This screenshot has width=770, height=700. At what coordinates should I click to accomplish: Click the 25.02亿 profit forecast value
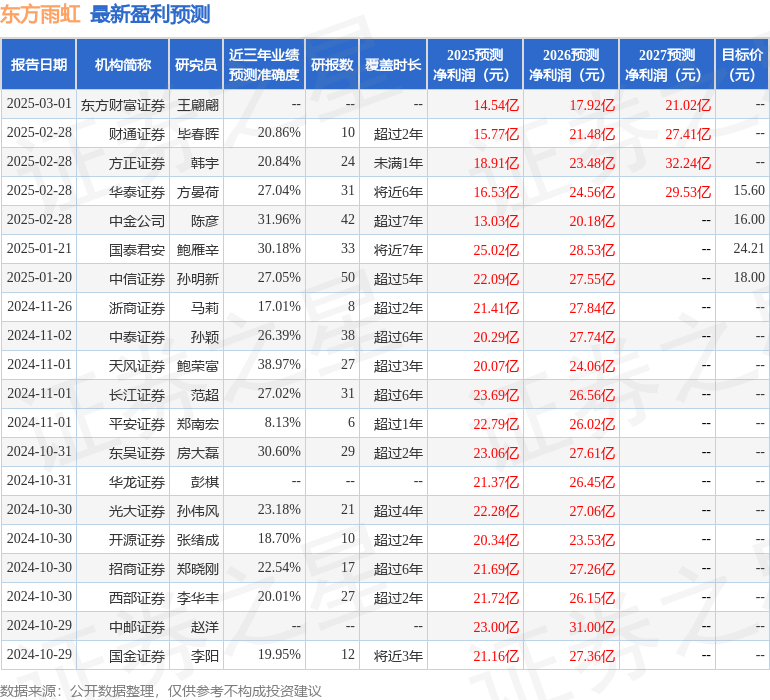pyautogui.click(x=496, y=249)
